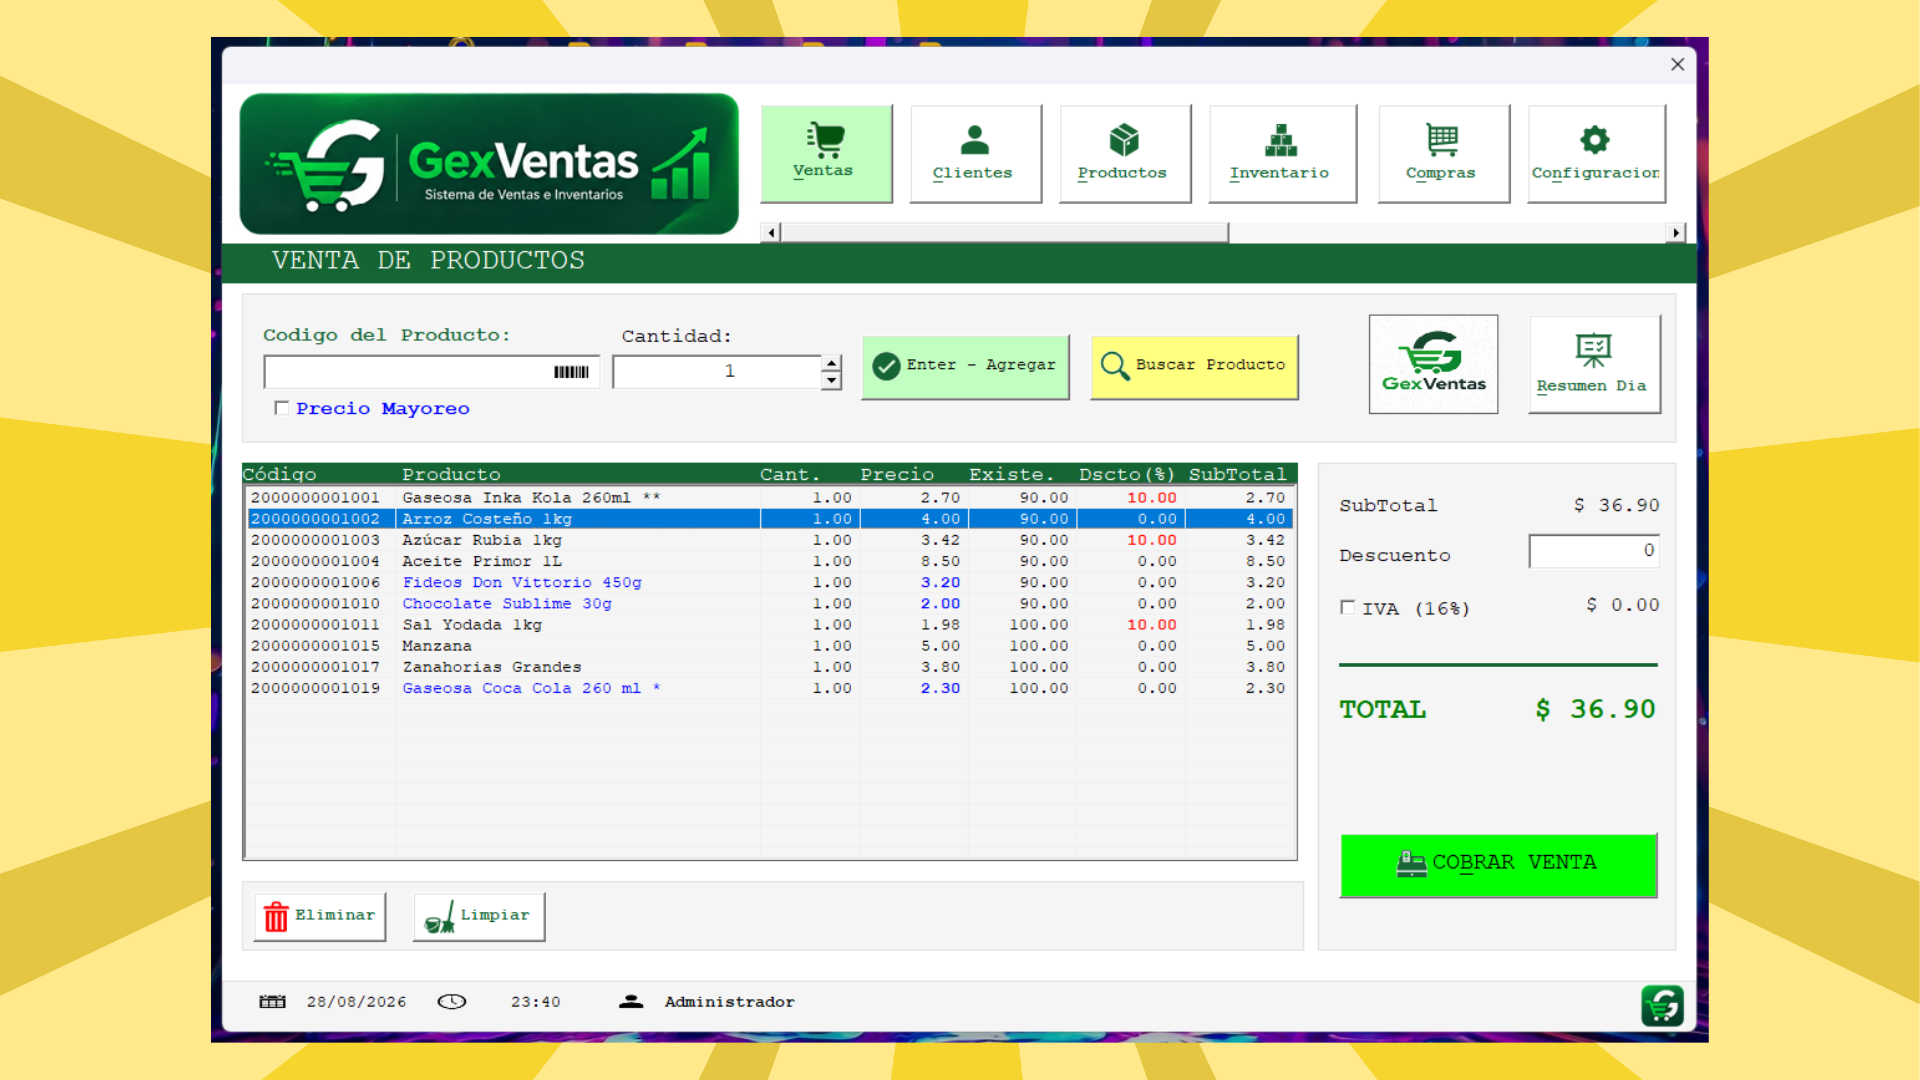Screen dimensions: 1920x1080
Task: Close the GexVentas window
Action: (1677, 64)
